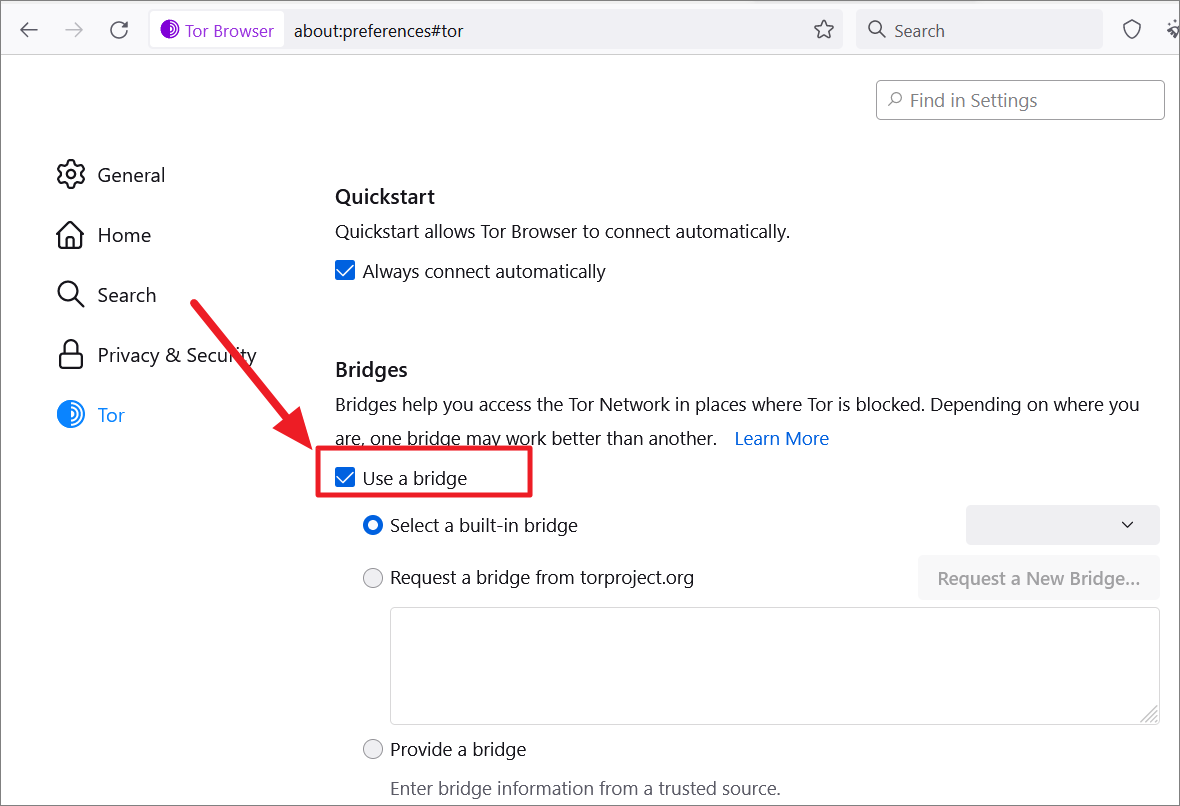Click the back arrow navigation icon

tap(29, 30)
